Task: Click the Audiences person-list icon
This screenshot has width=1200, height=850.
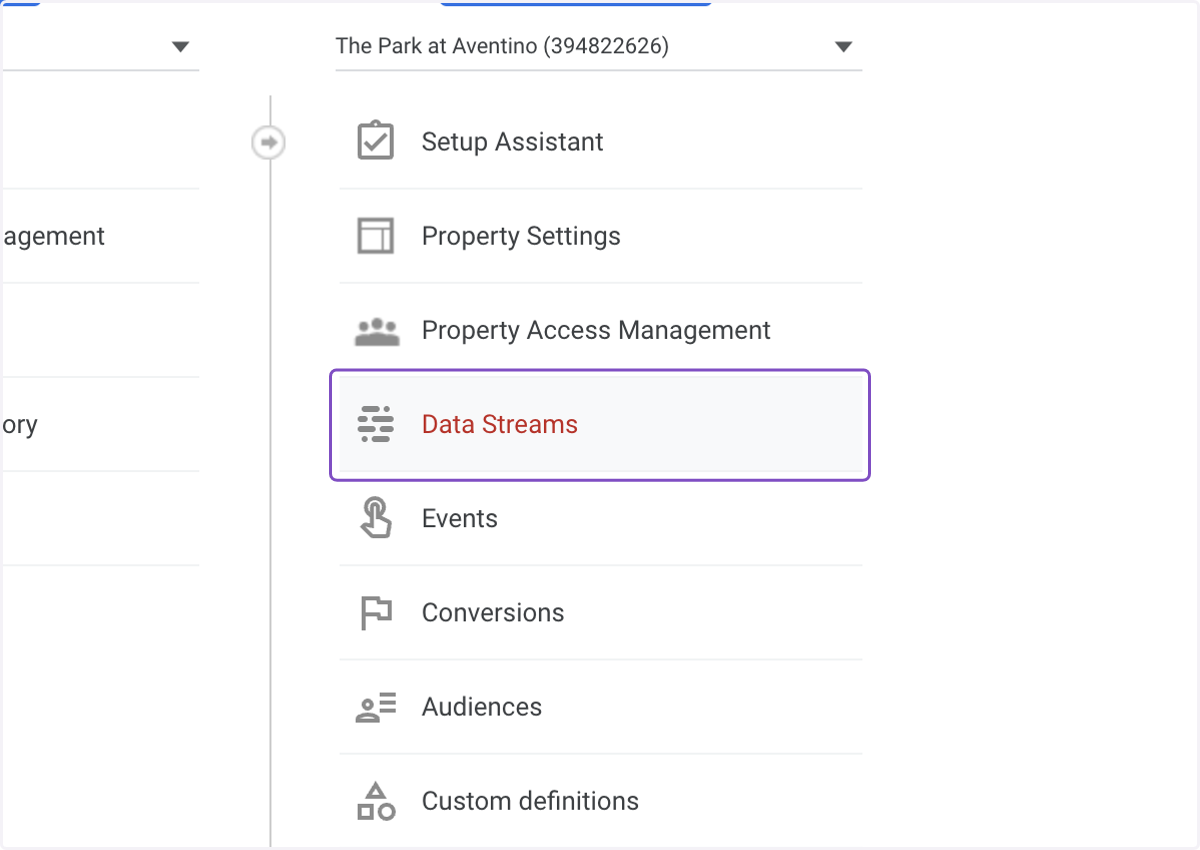Action: [376, 707]
